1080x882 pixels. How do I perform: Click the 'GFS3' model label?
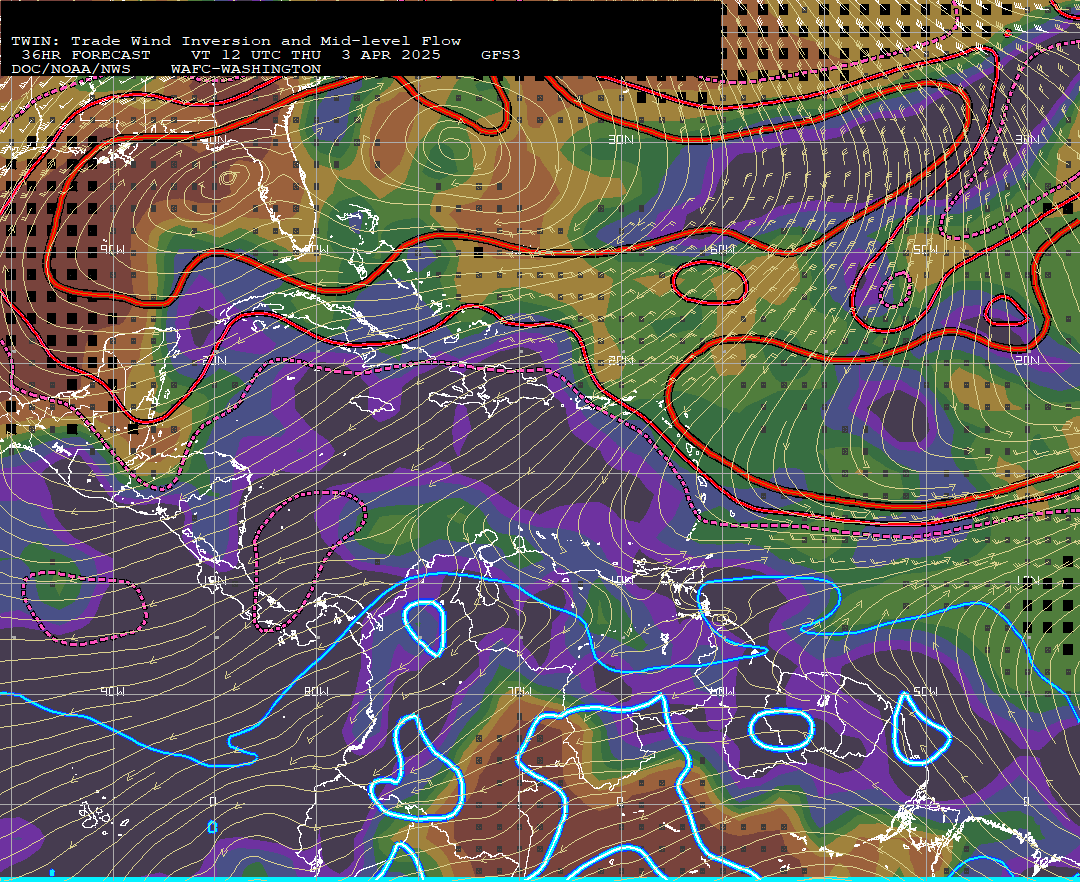tap(500, 55)
